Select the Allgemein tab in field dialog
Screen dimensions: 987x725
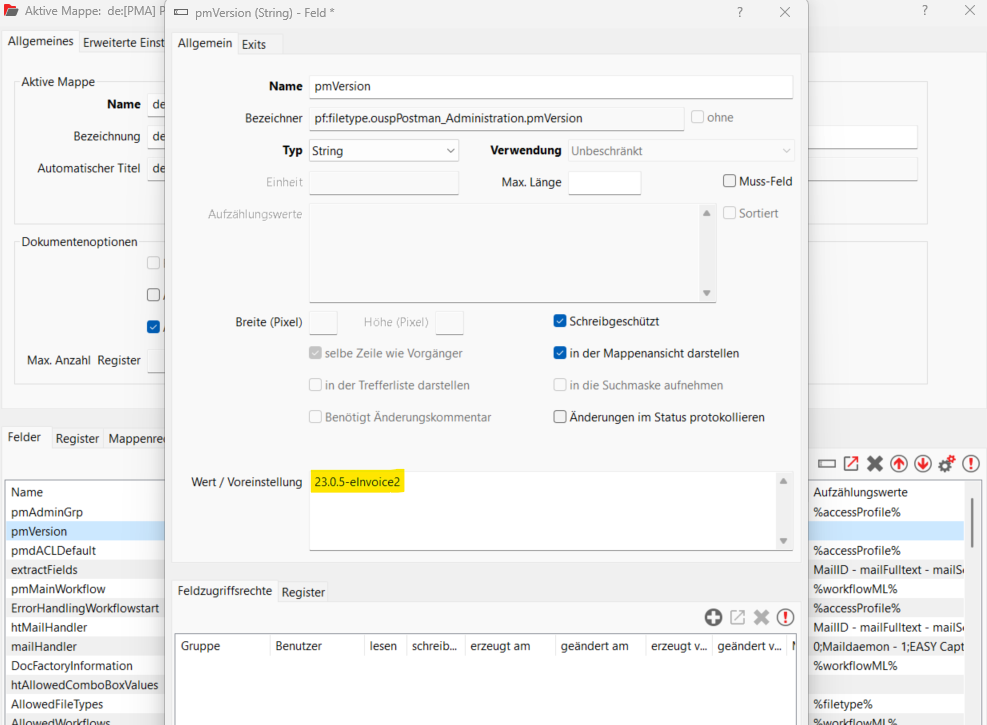205,43
